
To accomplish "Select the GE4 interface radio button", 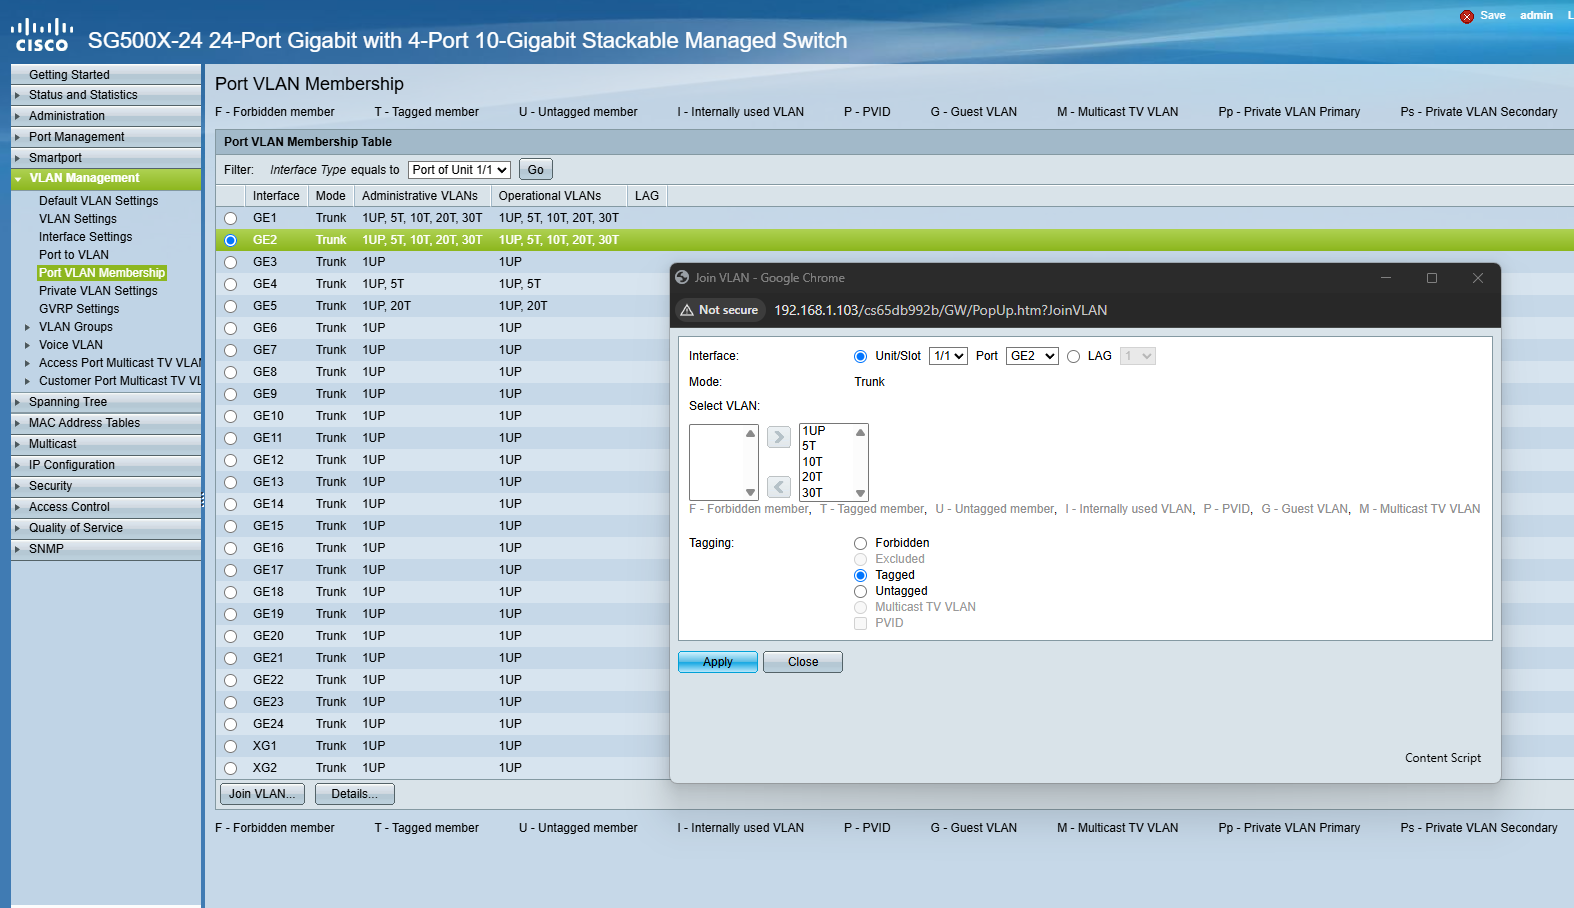I will coord(231,284).
